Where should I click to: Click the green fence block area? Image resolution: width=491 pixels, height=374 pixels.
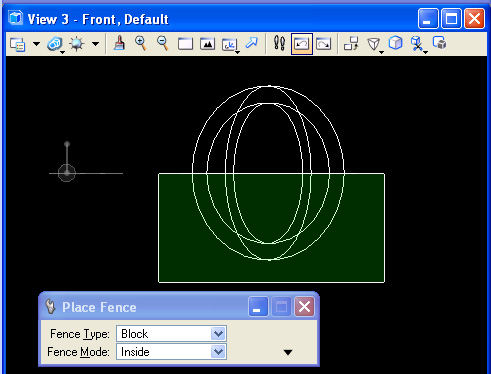pyautogui.click(x=271, y=228)
